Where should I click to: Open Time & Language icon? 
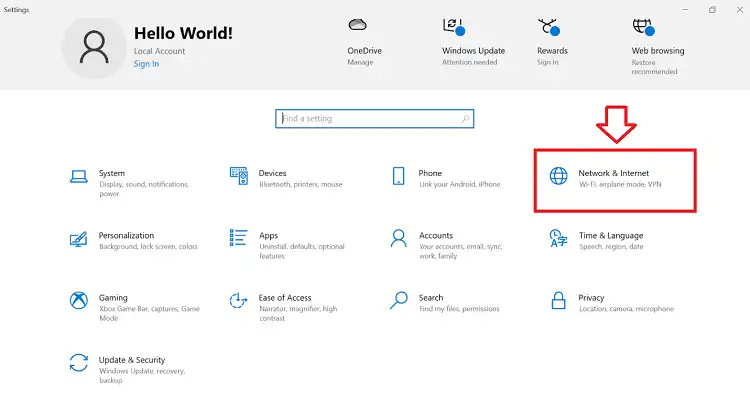[x=558, y=238]
